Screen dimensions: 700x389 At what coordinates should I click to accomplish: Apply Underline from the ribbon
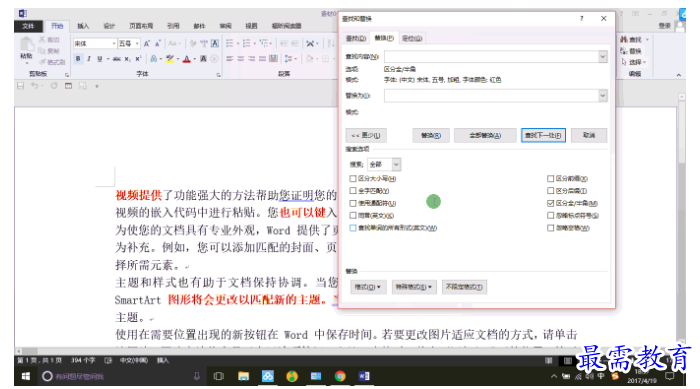tap(100, 59)
